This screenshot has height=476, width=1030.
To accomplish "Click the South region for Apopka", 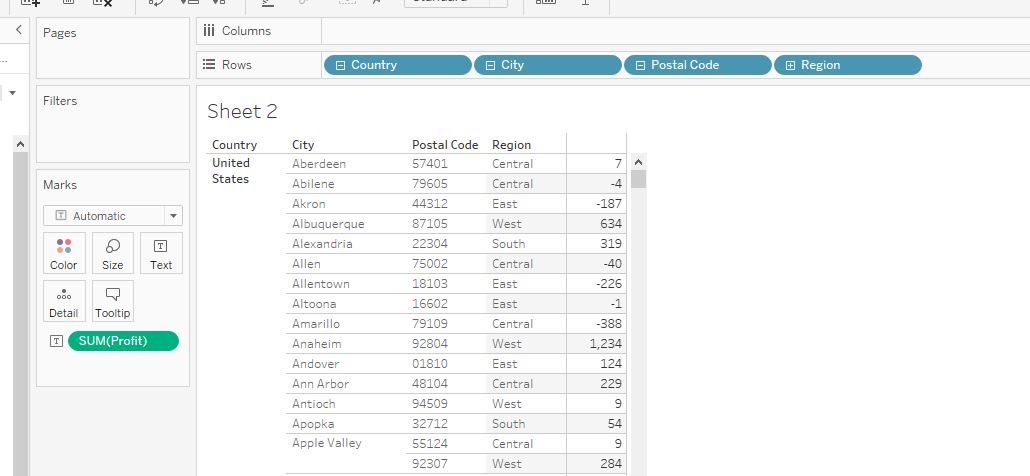I will pos(508,424).
